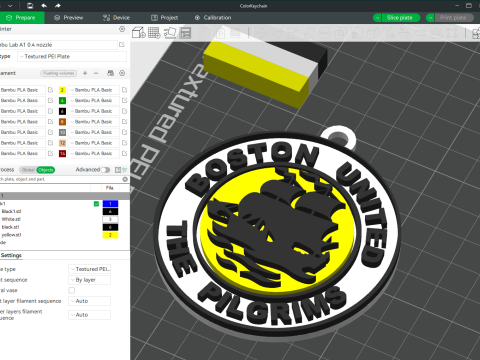The image size is (480, 360).
Task: Edit preset icon for filament 2
Action: [124, 90]
